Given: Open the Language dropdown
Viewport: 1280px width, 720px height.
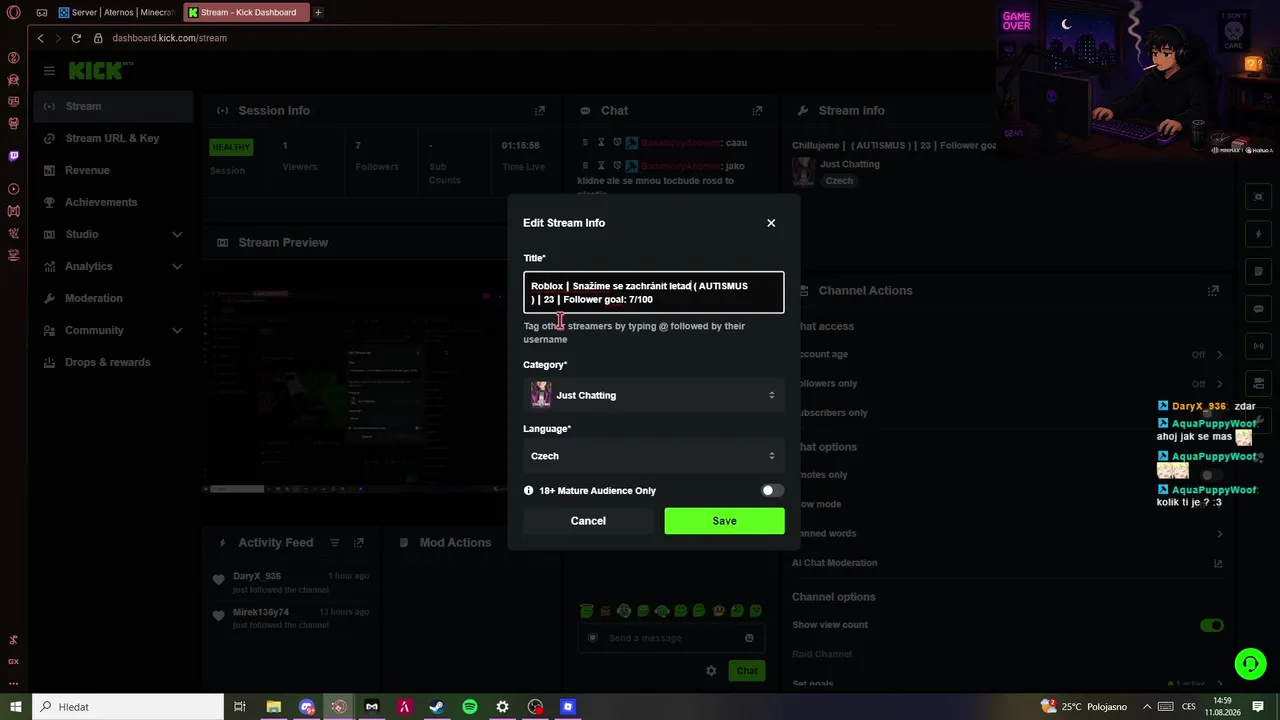Looking at the screenshot, I should (x=654, y=456).
